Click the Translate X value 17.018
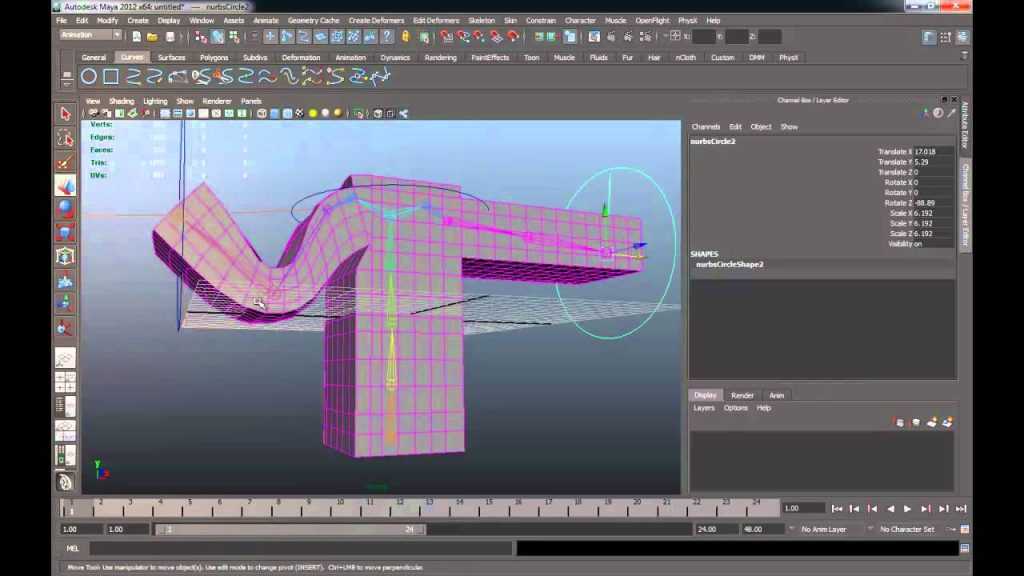The image size is (1024, 576). coord(933,152)
